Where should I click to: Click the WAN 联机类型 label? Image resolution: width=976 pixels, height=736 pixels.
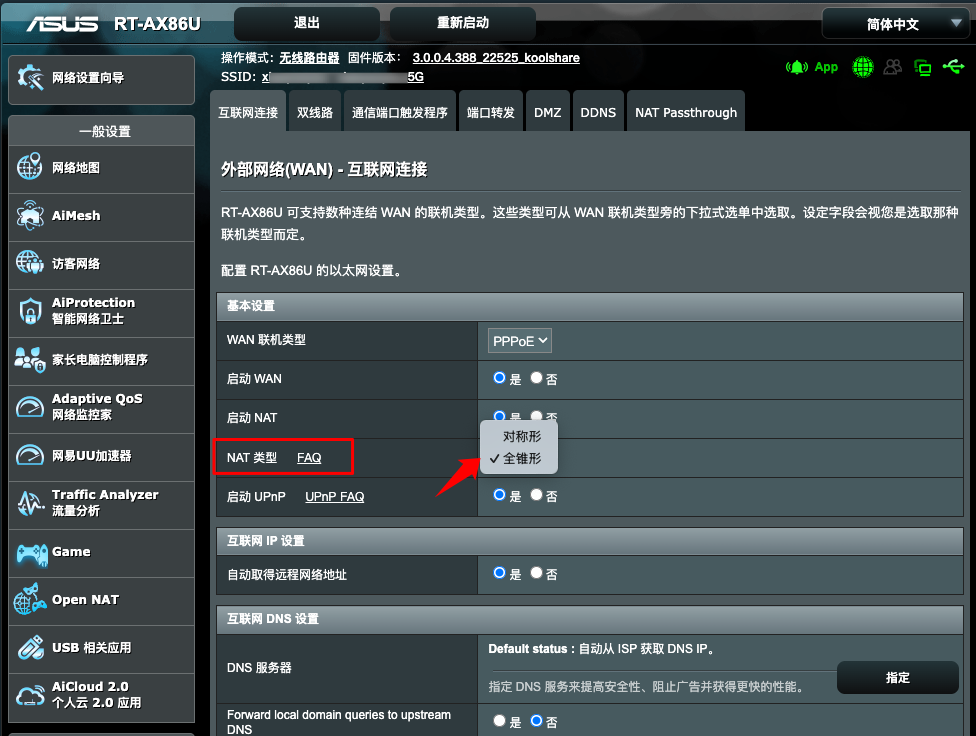point(266,340)
